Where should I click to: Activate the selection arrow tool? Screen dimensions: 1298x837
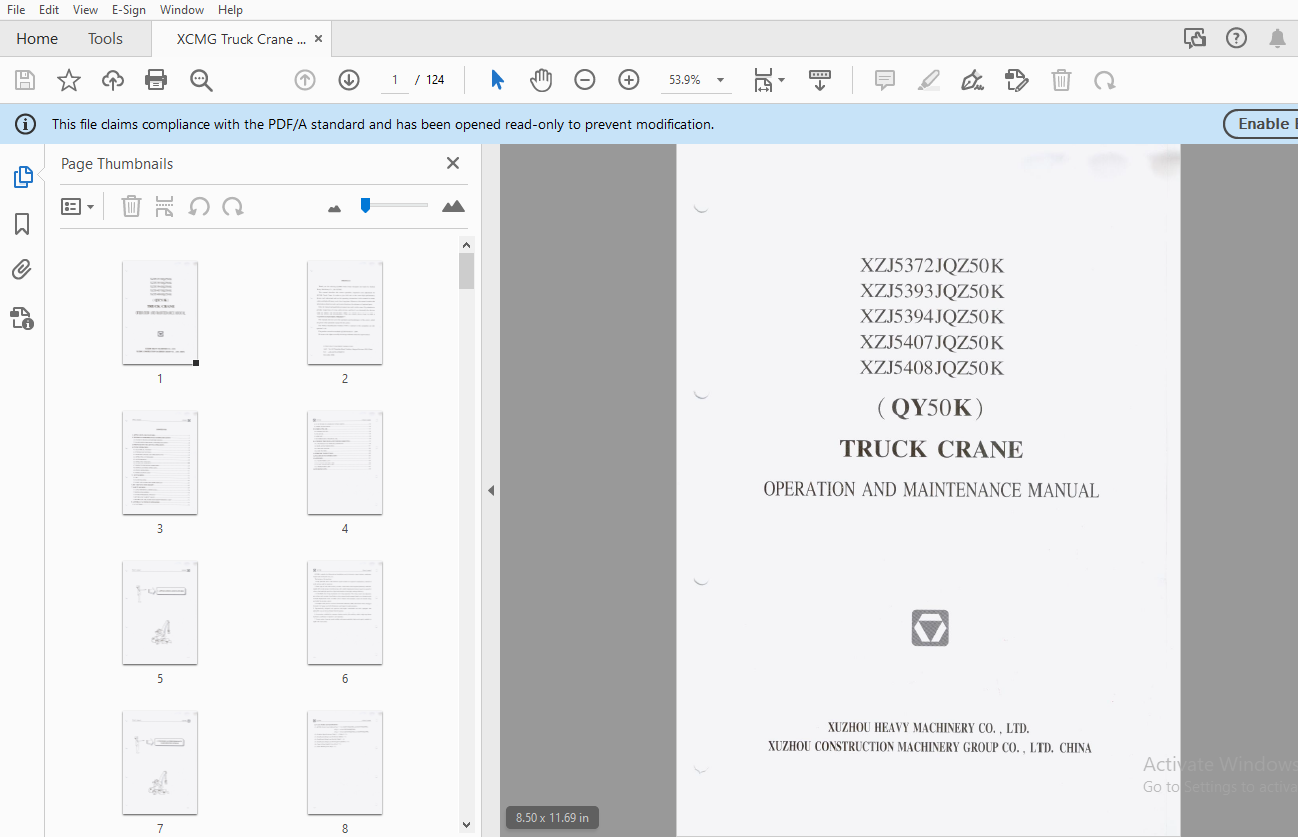[x=497, y=80]
